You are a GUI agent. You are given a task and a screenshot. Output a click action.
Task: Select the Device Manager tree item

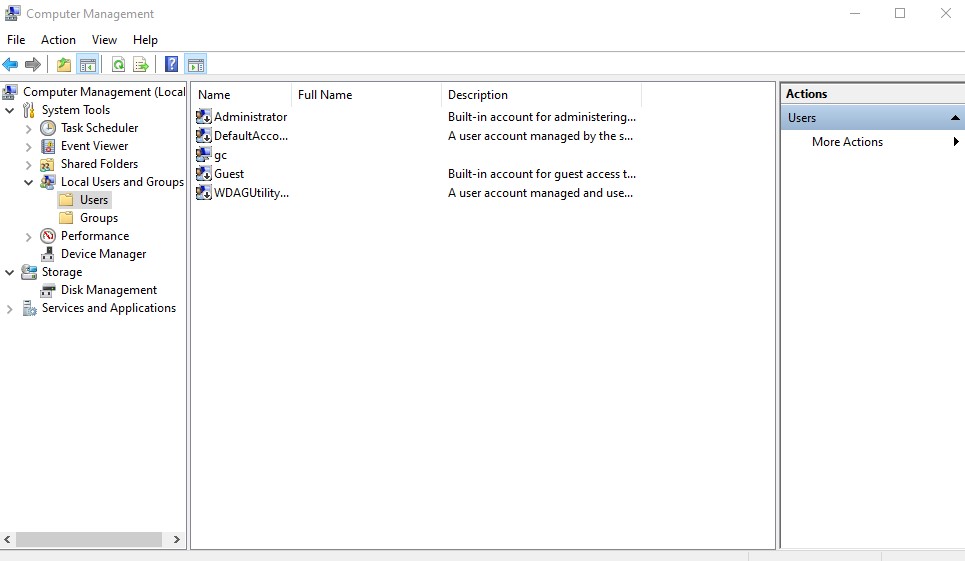click(x=103, y=254)
